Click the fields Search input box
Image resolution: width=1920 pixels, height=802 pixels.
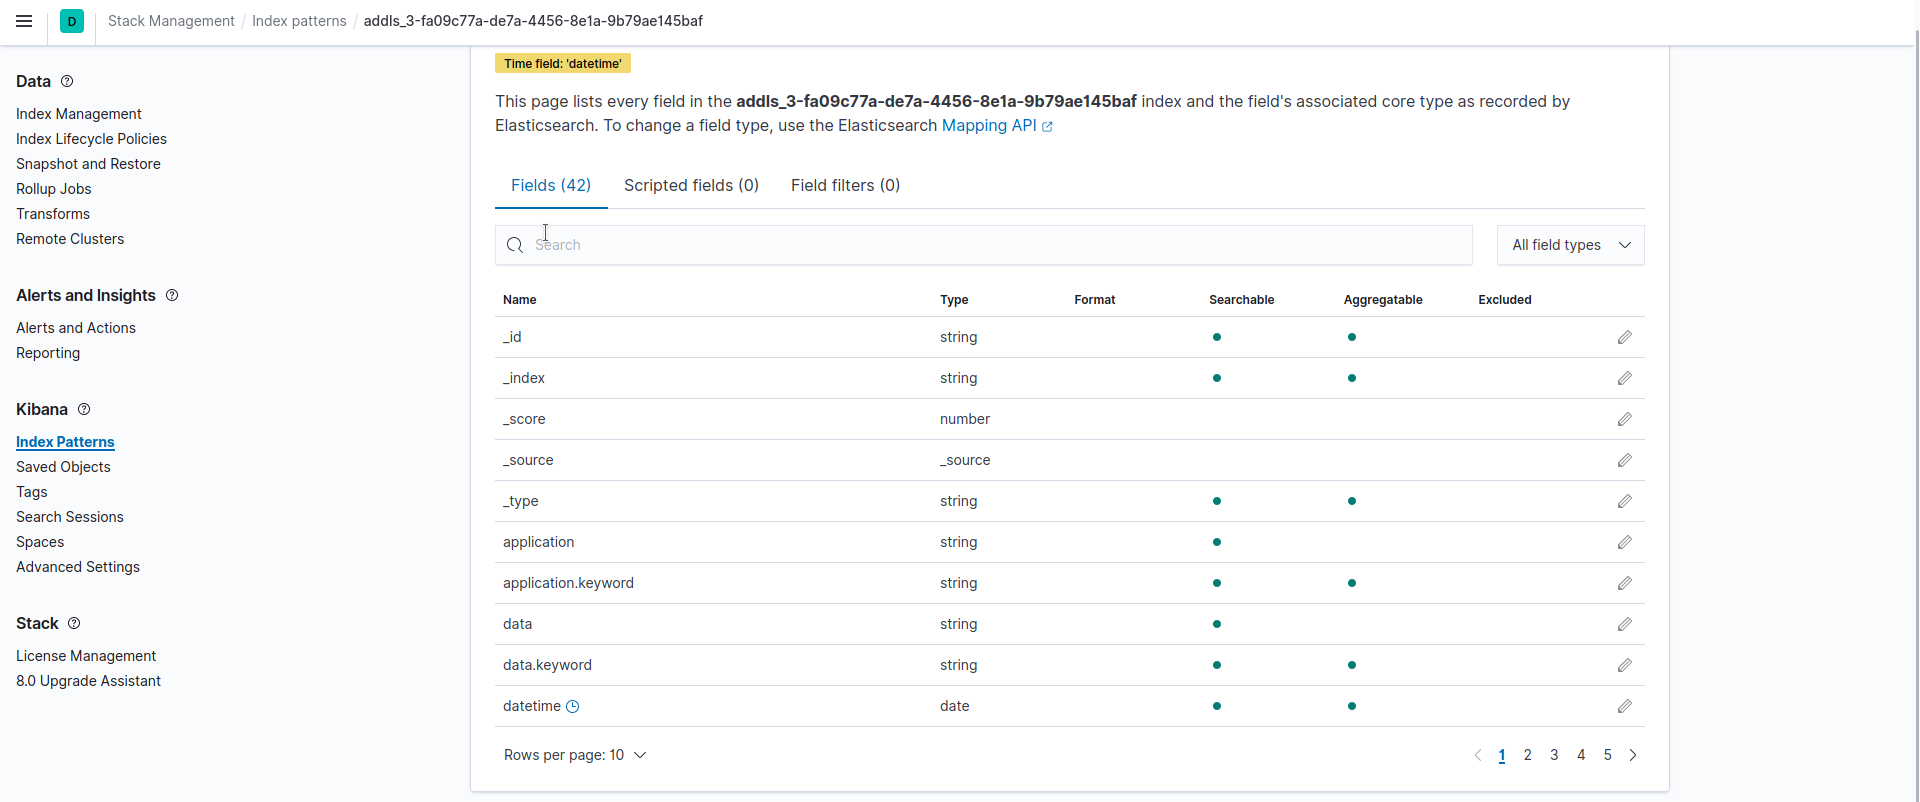click(x=990, y=245)
